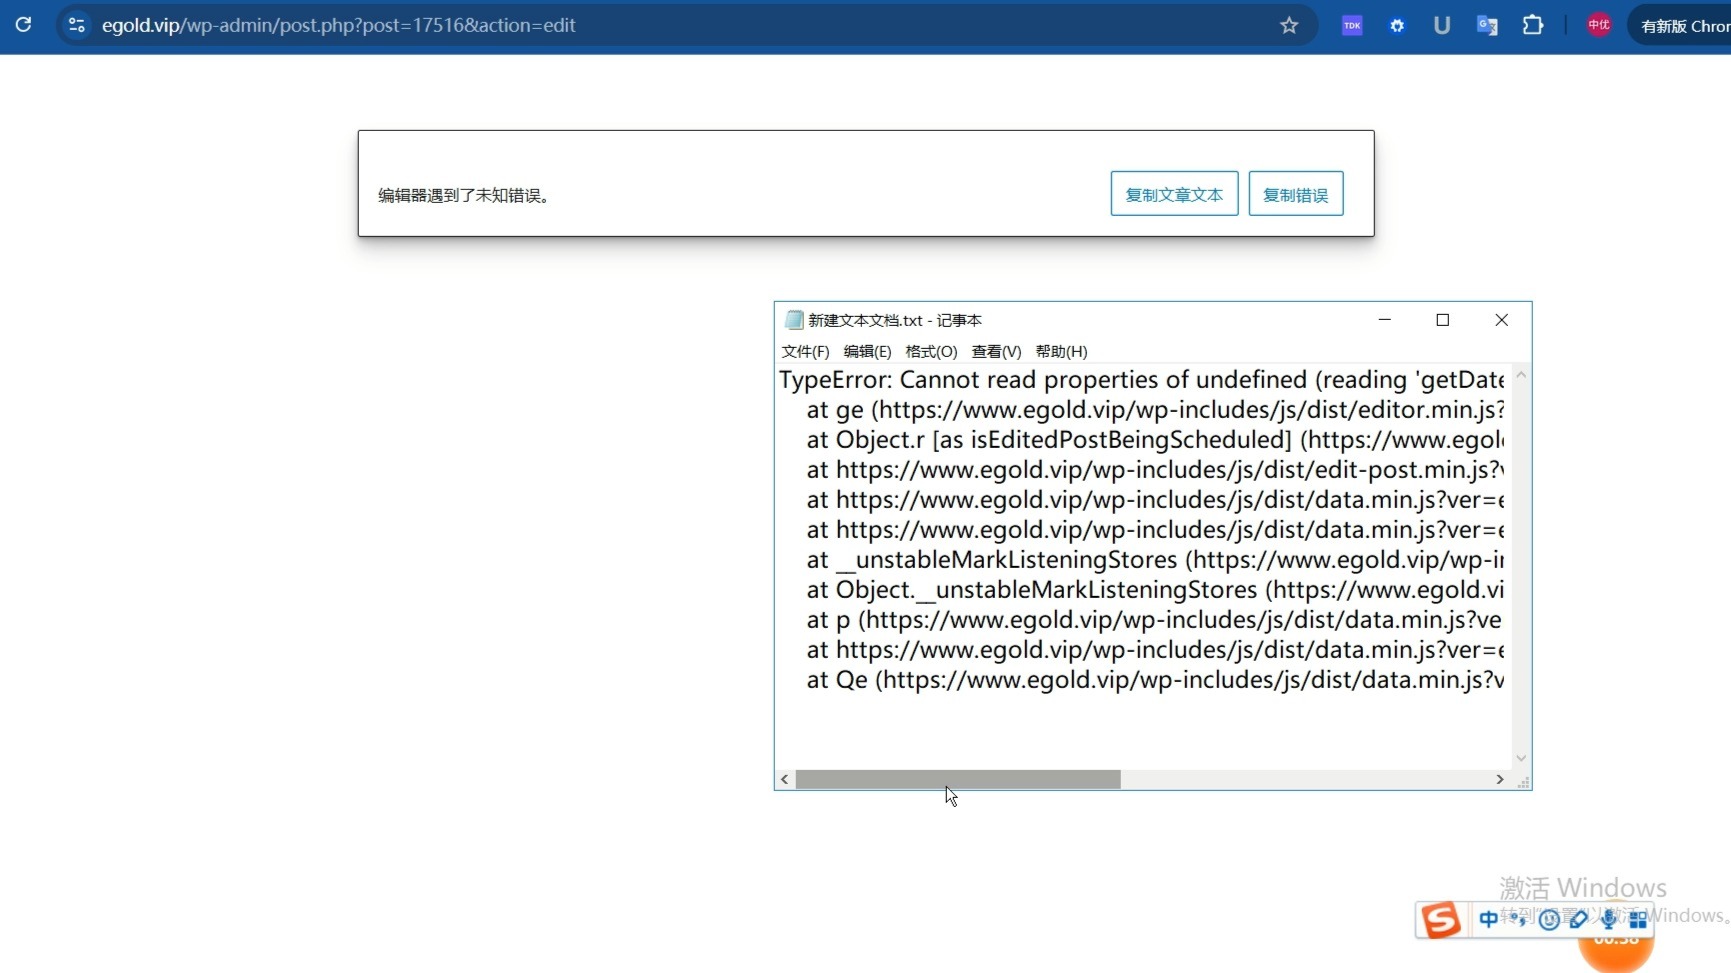This screenshot has width=1731, height=973.
Task: Click Notepad horizontal scroll left arrow
Action: [785, 779]
